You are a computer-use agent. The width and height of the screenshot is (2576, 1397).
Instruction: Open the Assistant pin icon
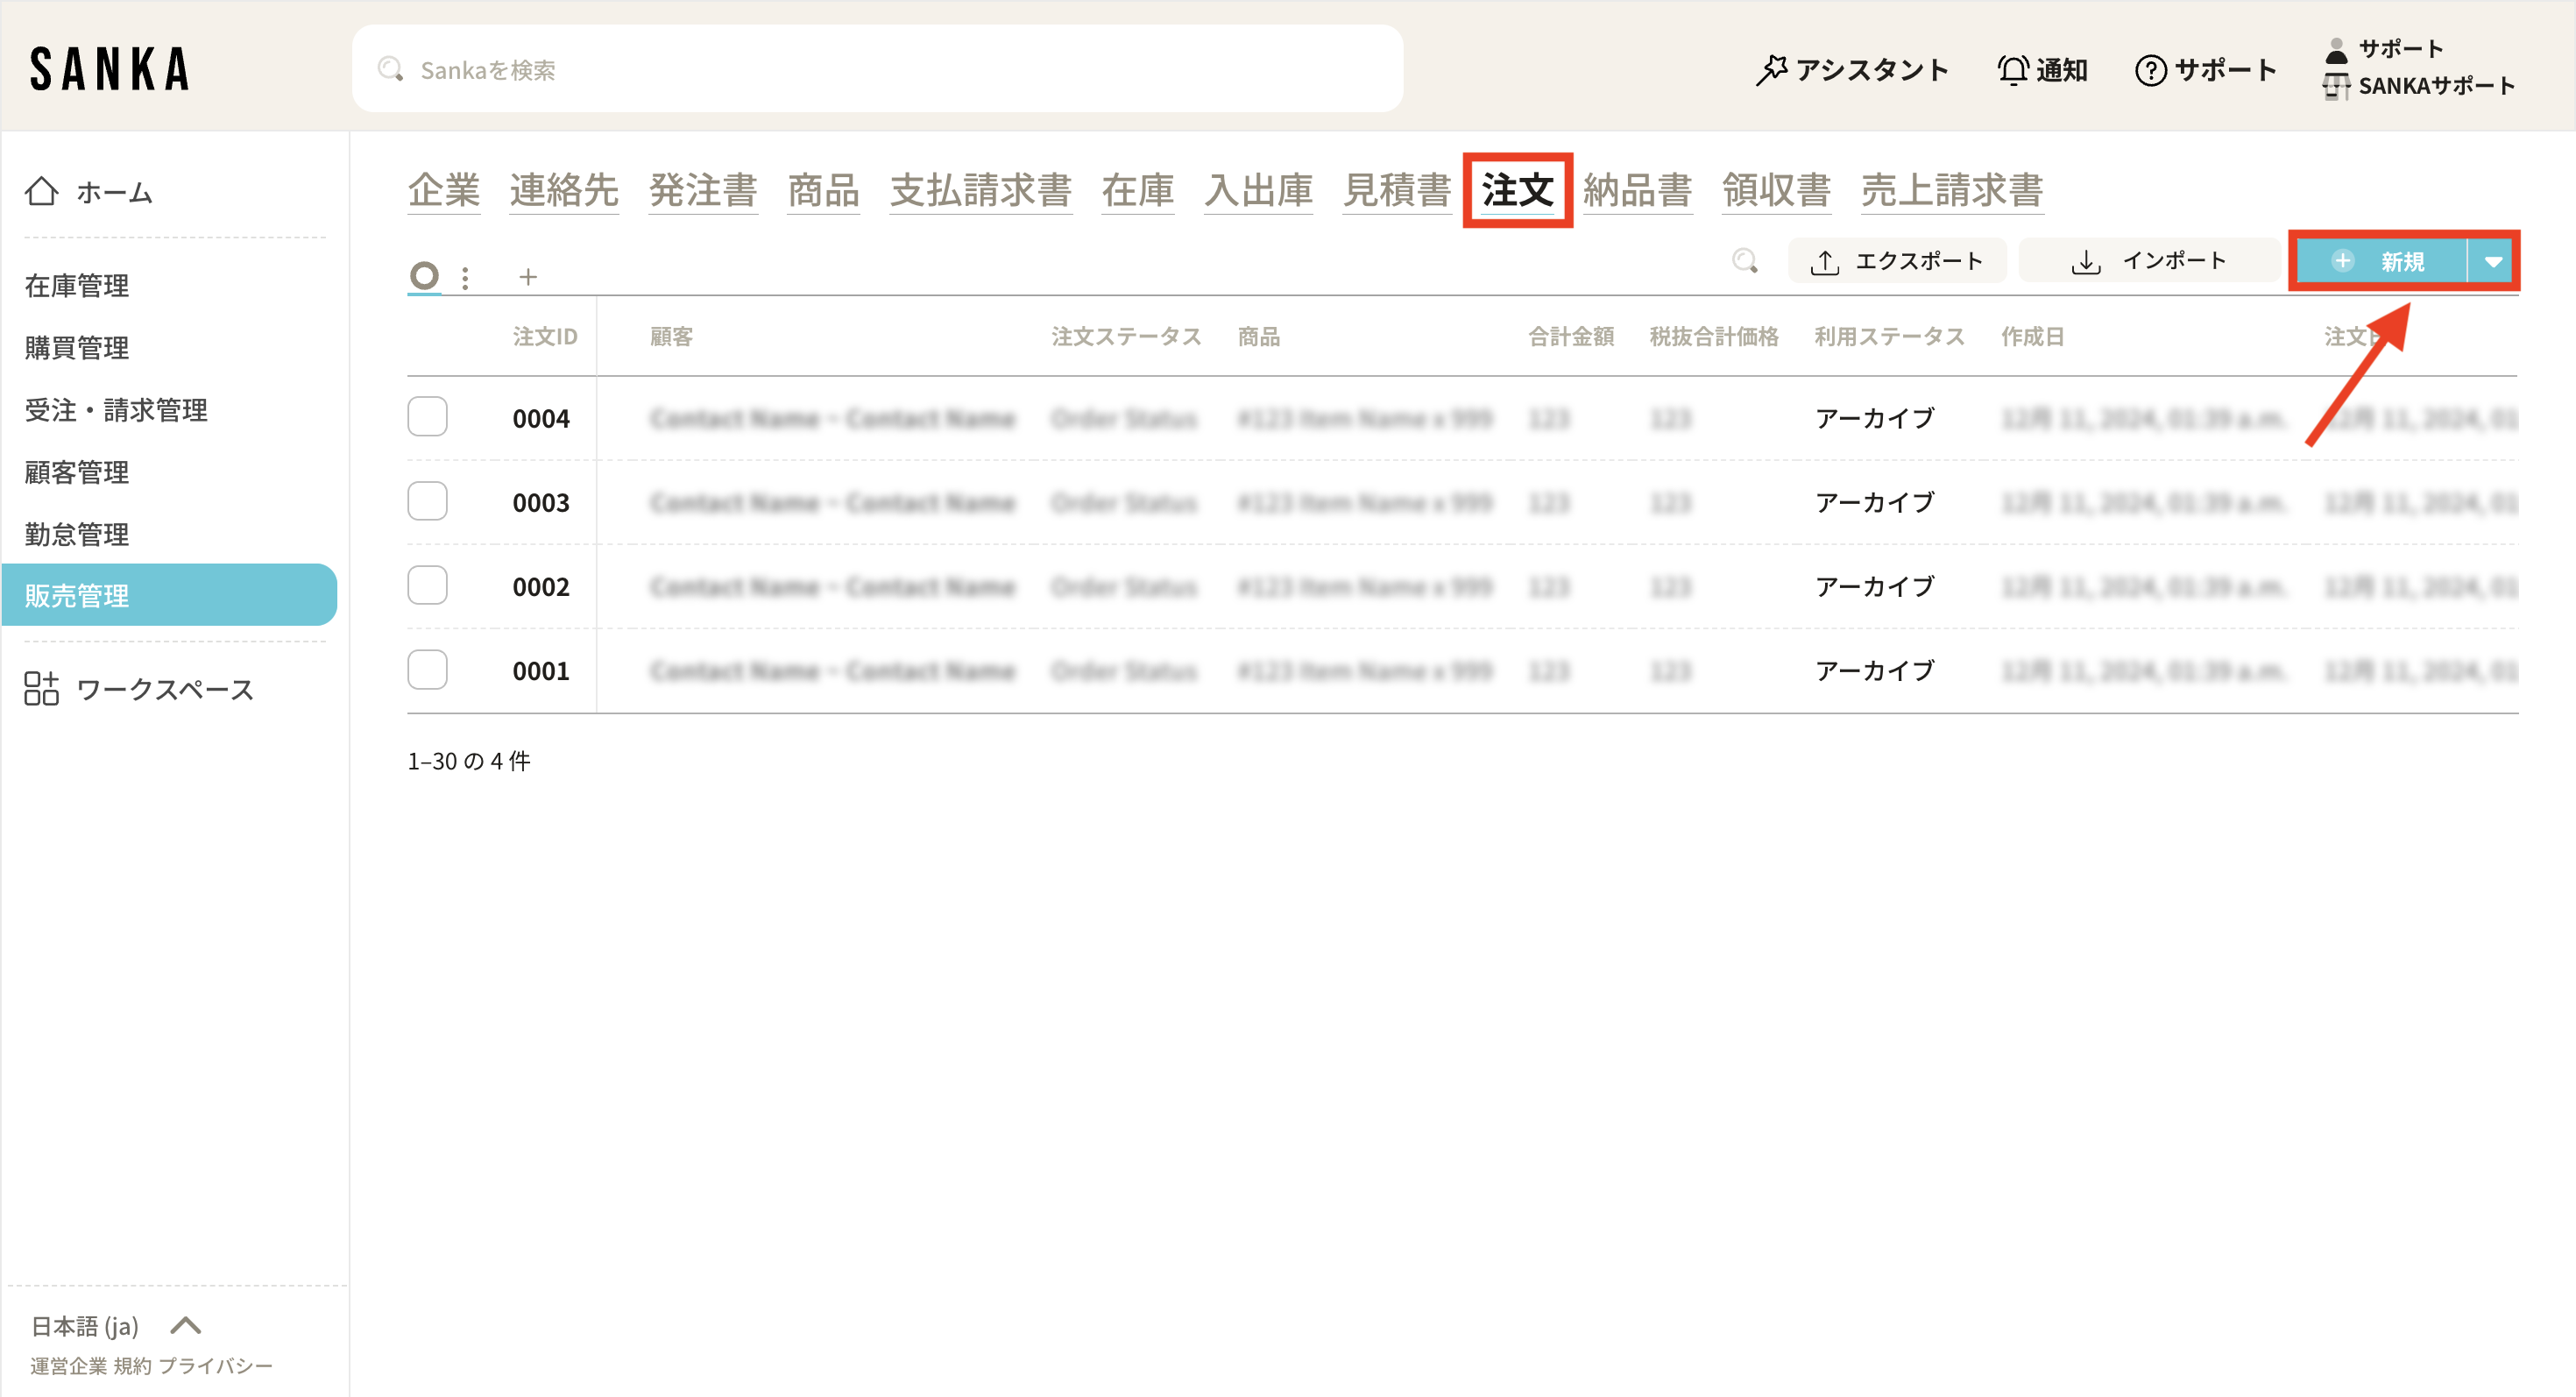tap(1771, 70)
